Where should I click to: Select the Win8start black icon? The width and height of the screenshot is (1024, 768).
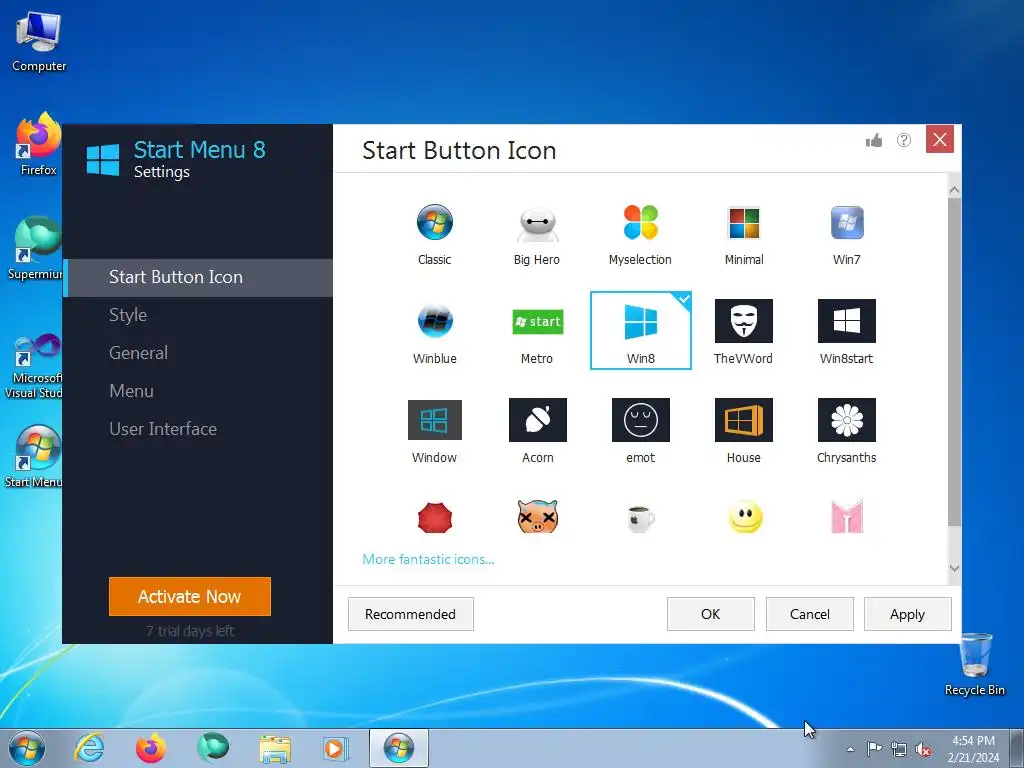(x=846, y=332)
